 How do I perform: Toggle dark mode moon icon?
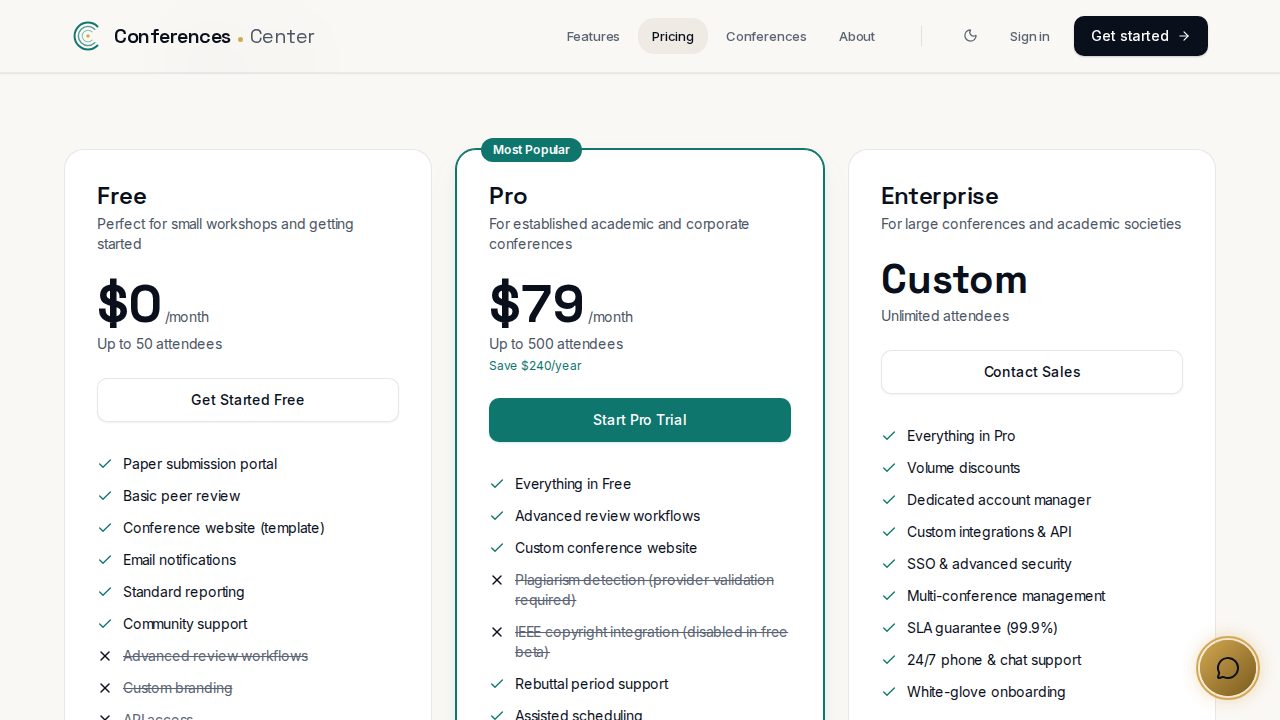pyautogui.click(x=970, y=36)
